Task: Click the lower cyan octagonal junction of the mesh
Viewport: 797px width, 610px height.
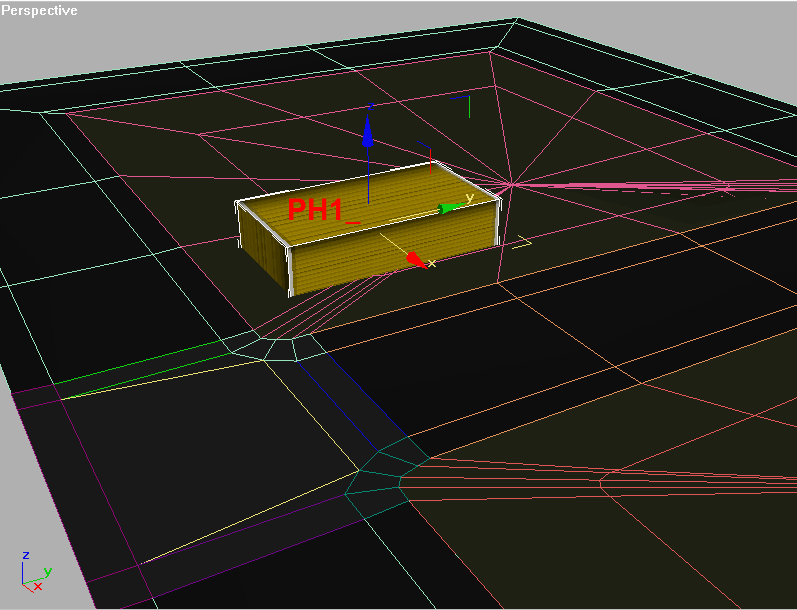Action: click(380, 471)
